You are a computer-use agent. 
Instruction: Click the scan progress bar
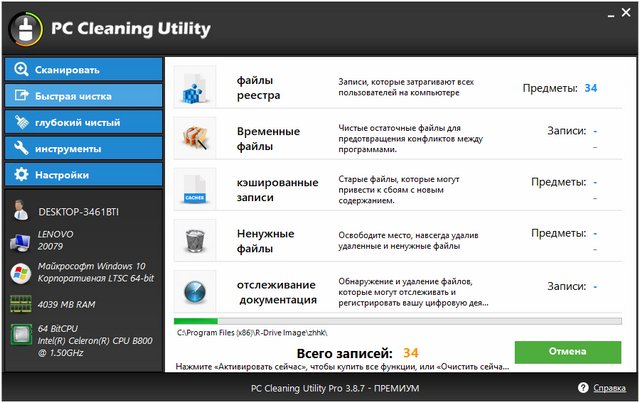point(398,321)
